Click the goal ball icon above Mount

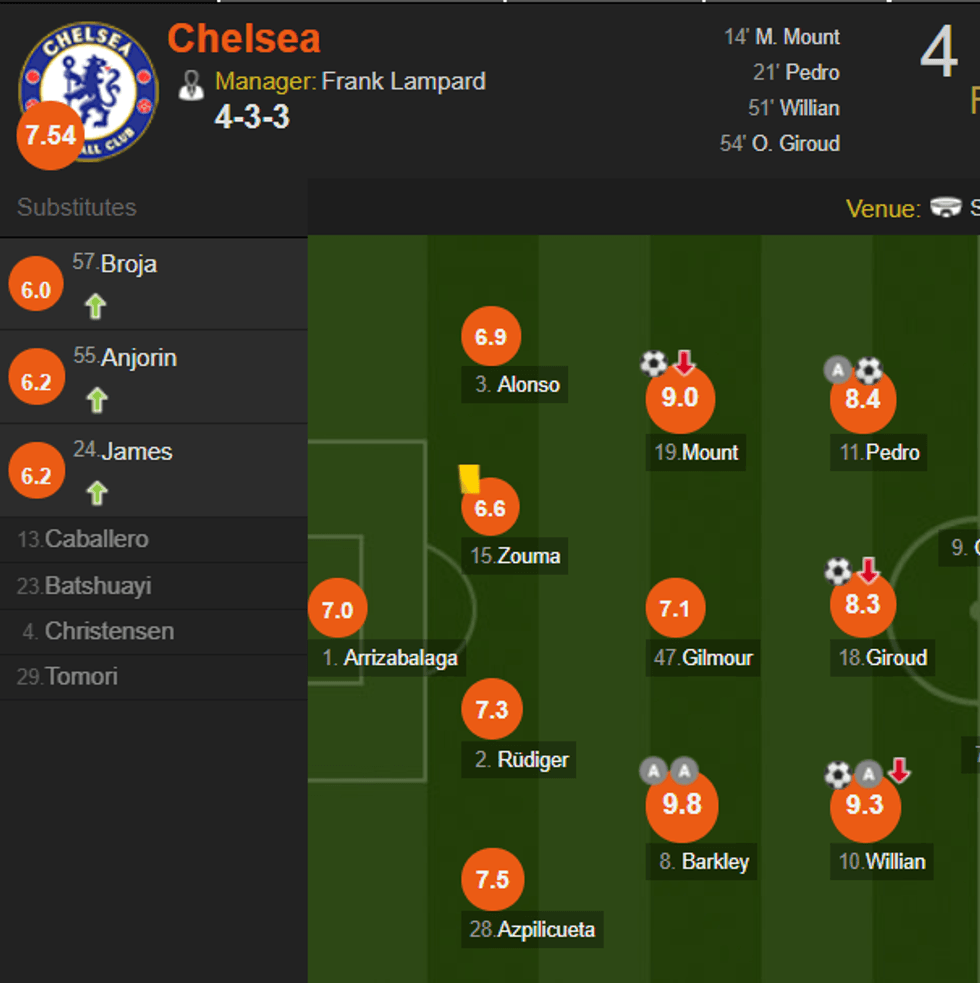(653, 363)
